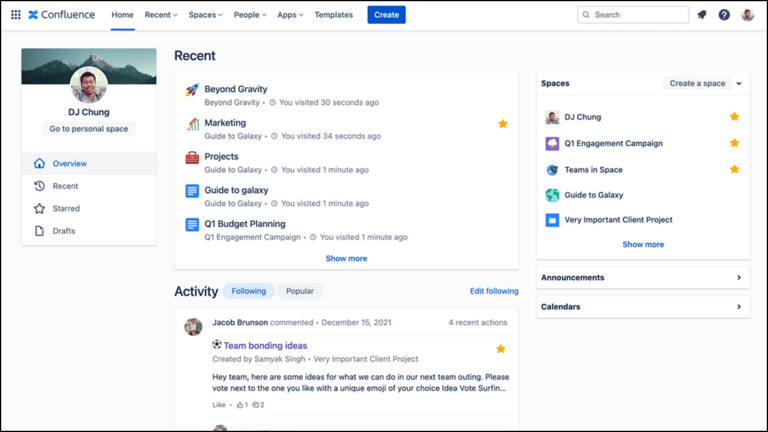Click Edit following link
The height and width of the screenshot is (432, 768).
click(494, 291)
